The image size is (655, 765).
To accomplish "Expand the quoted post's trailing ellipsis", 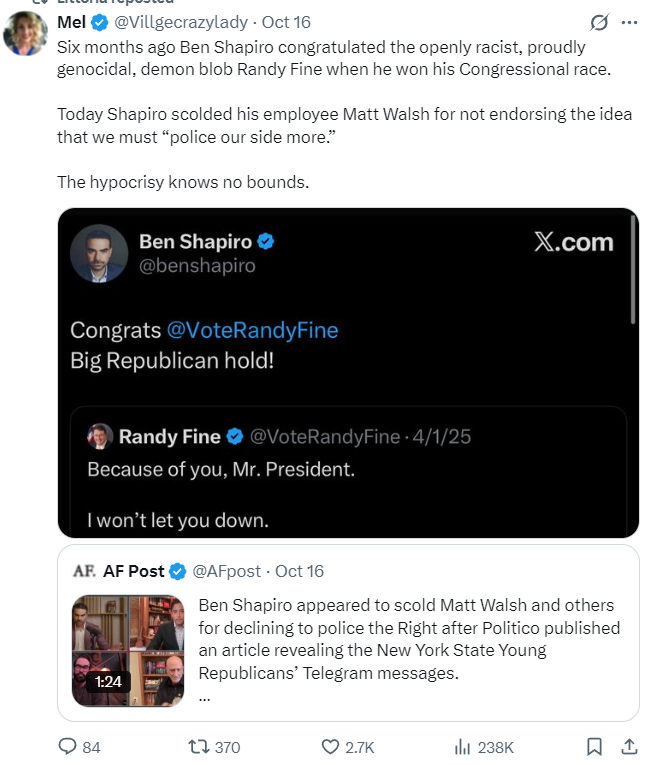I will pos(205,696).
